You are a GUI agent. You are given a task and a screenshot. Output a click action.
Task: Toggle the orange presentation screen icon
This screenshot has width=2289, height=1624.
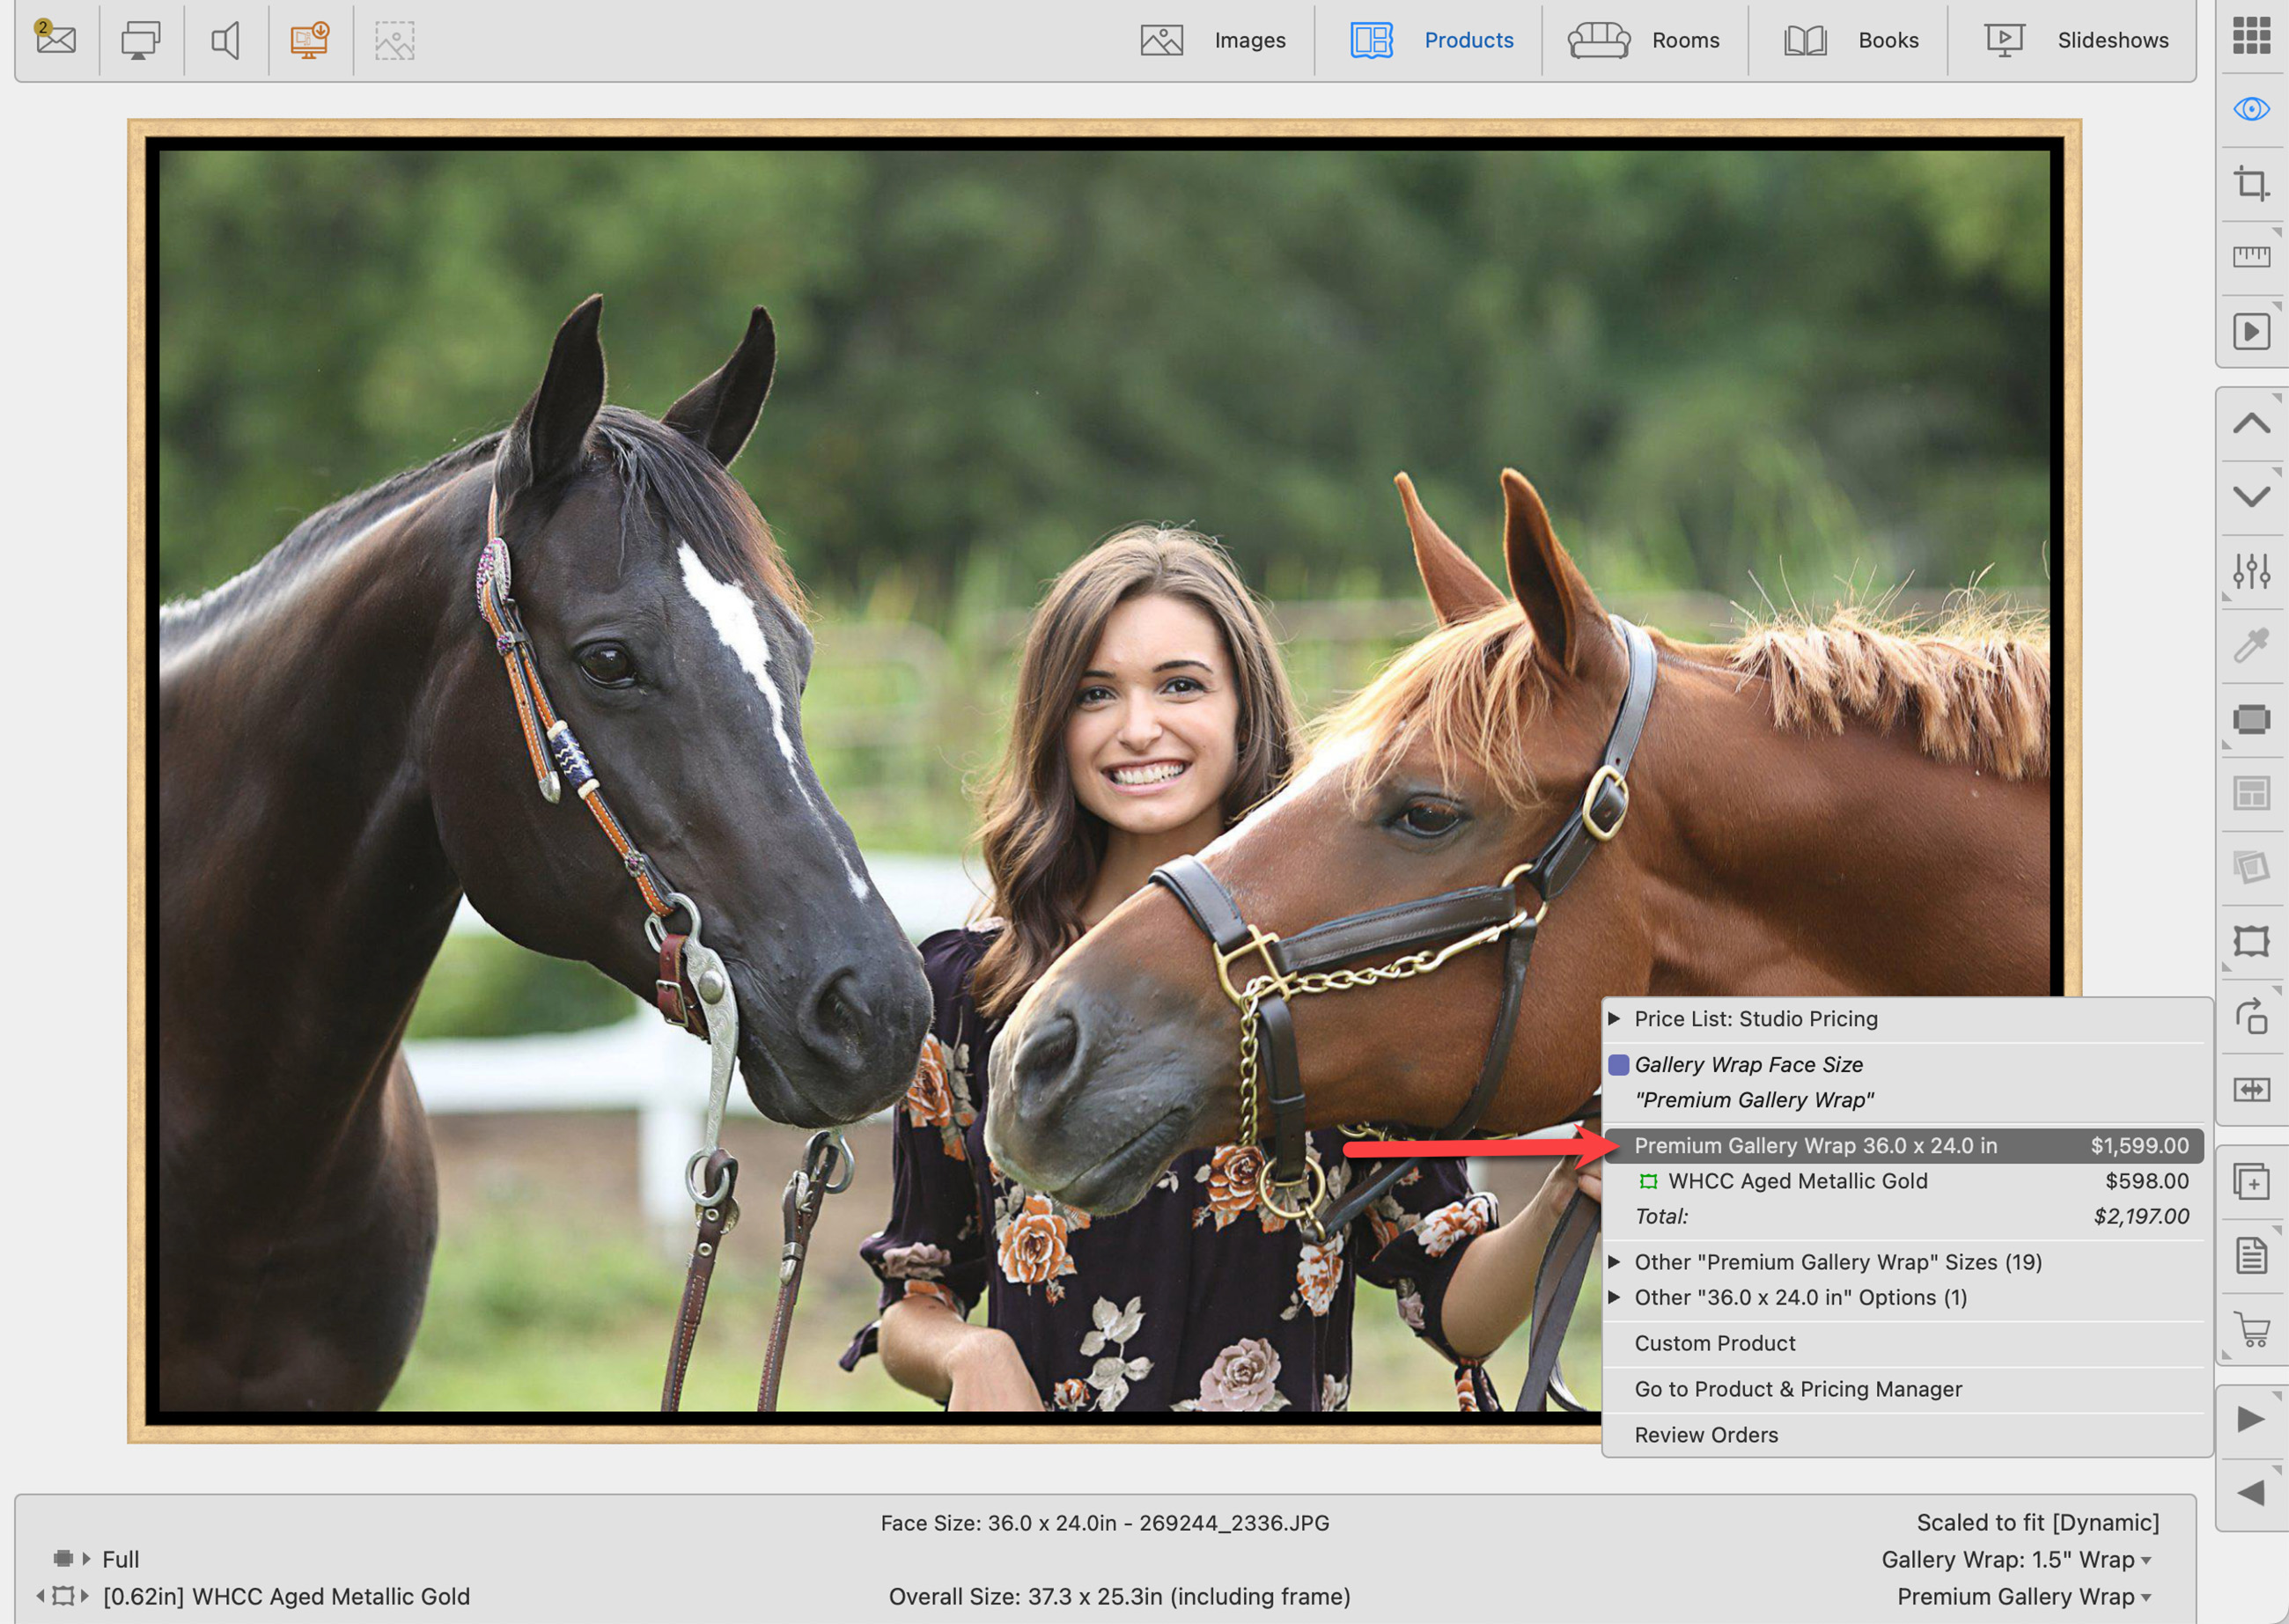click(x=310, y=40)
